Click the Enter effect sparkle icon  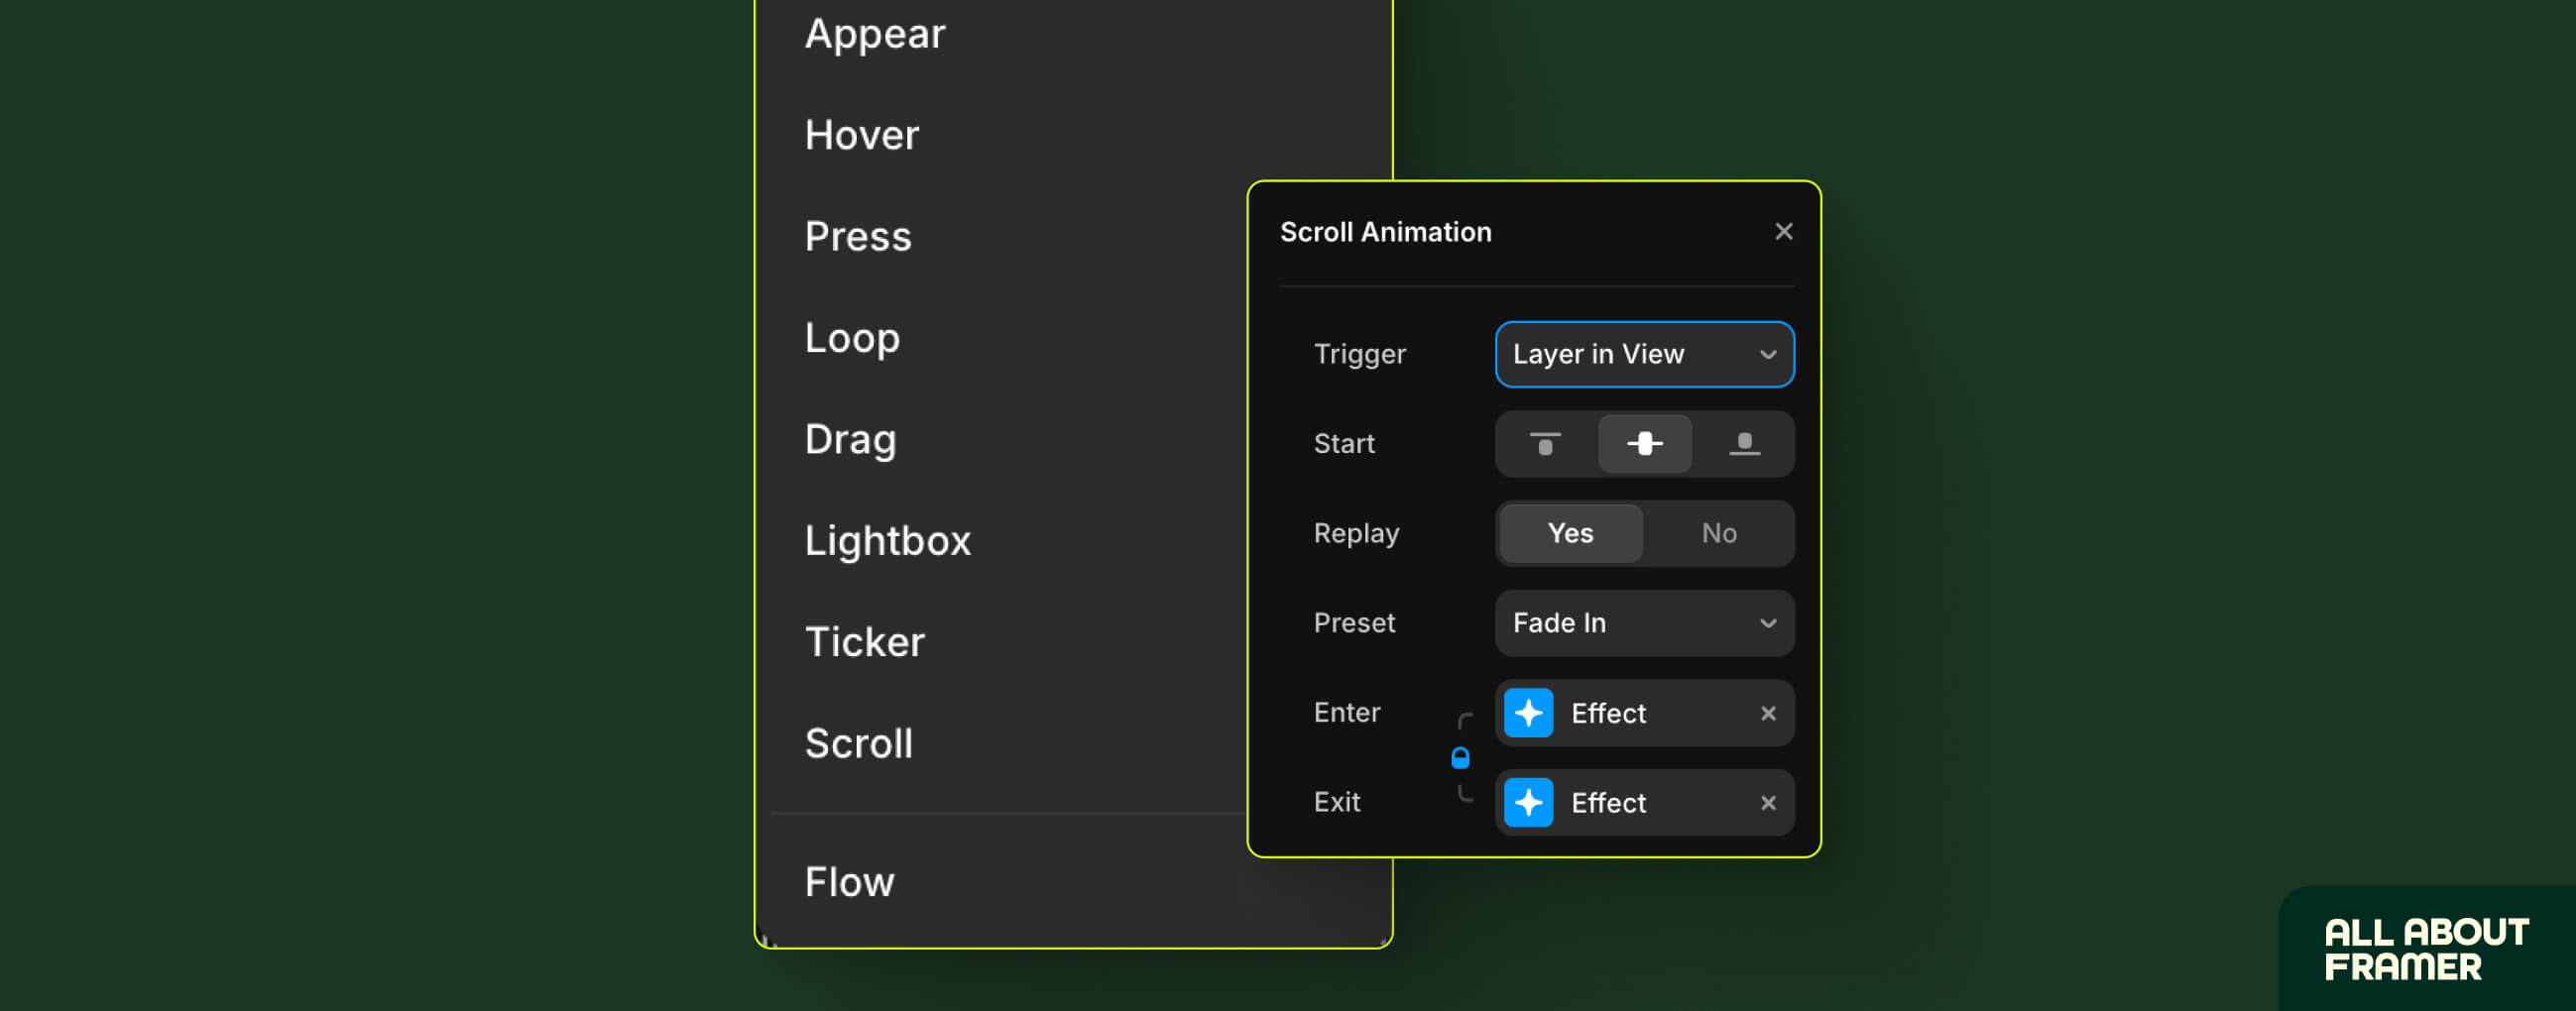click(x=1528, y=713)
